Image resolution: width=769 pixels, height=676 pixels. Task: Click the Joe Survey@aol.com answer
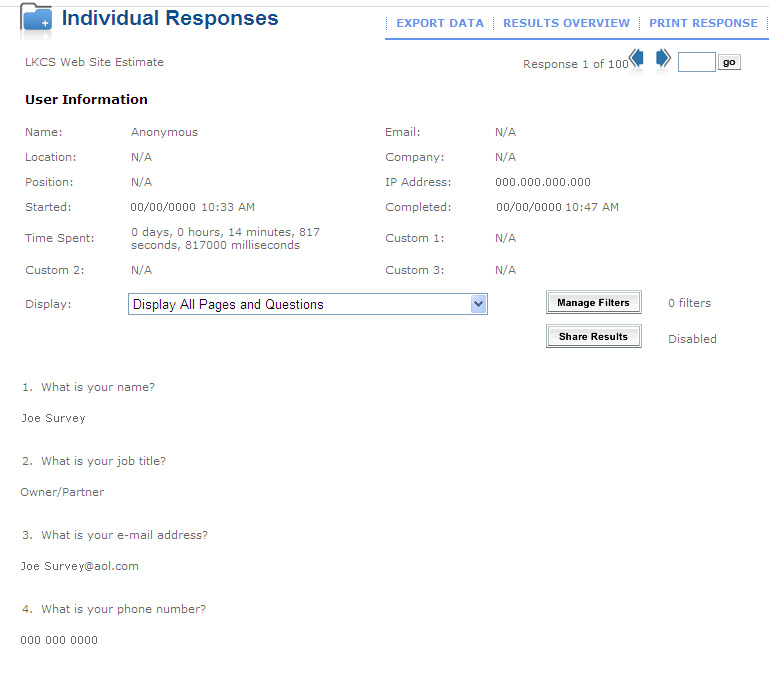click(x=79, y=566)
